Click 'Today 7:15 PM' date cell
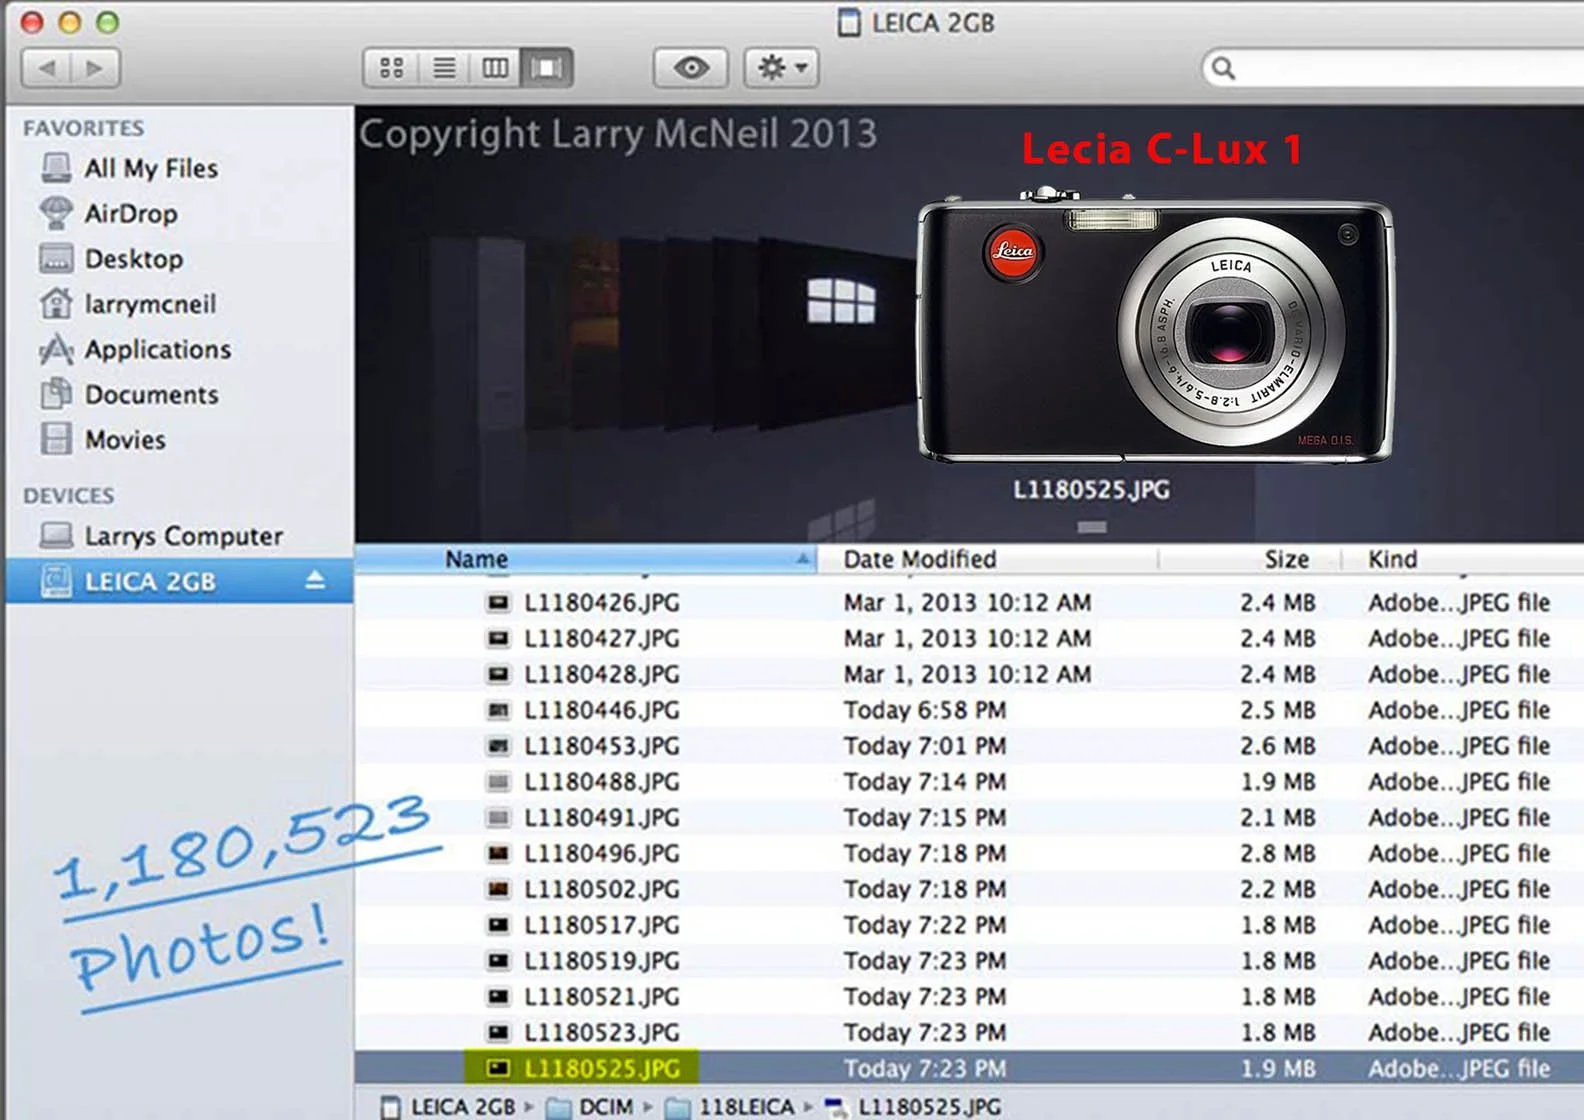 tap(925, 817)
